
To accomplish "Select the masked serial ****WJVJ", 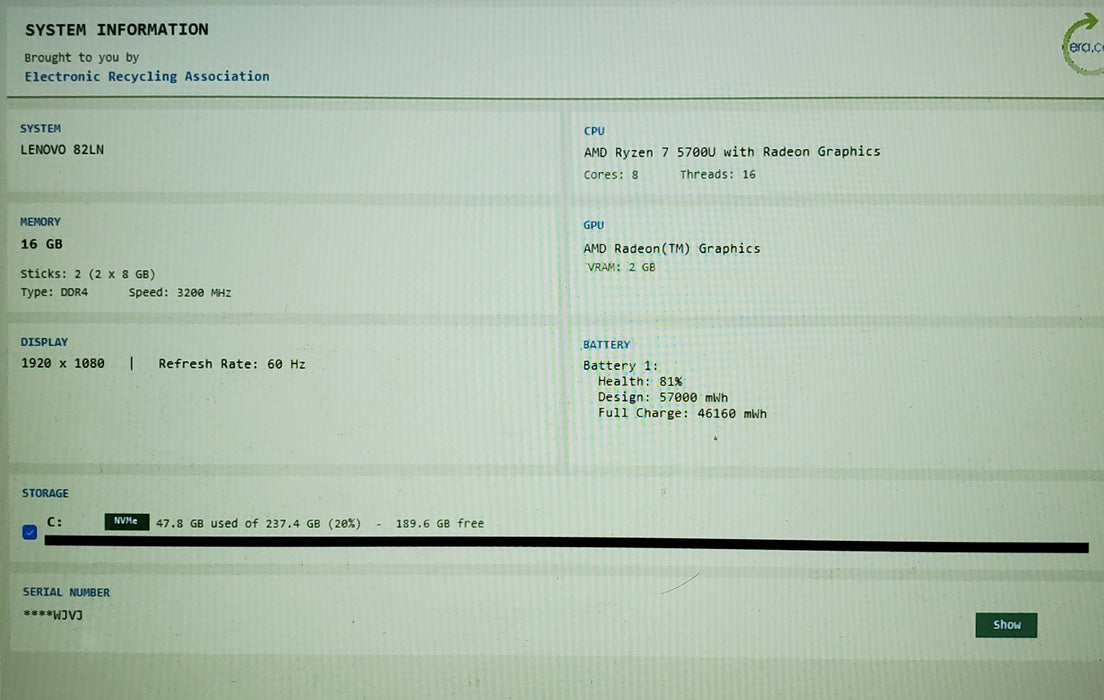I will click(x=53, y=615).
